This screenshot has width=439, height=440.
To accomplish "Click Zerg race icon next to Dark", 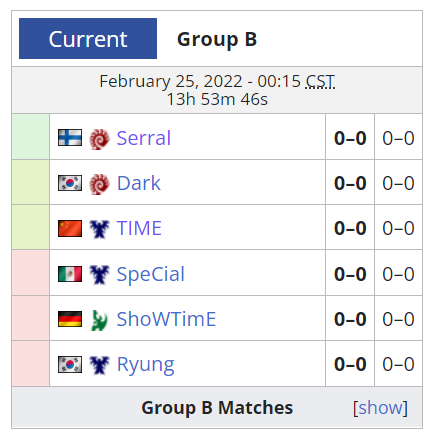I will [x=99, y=184].
